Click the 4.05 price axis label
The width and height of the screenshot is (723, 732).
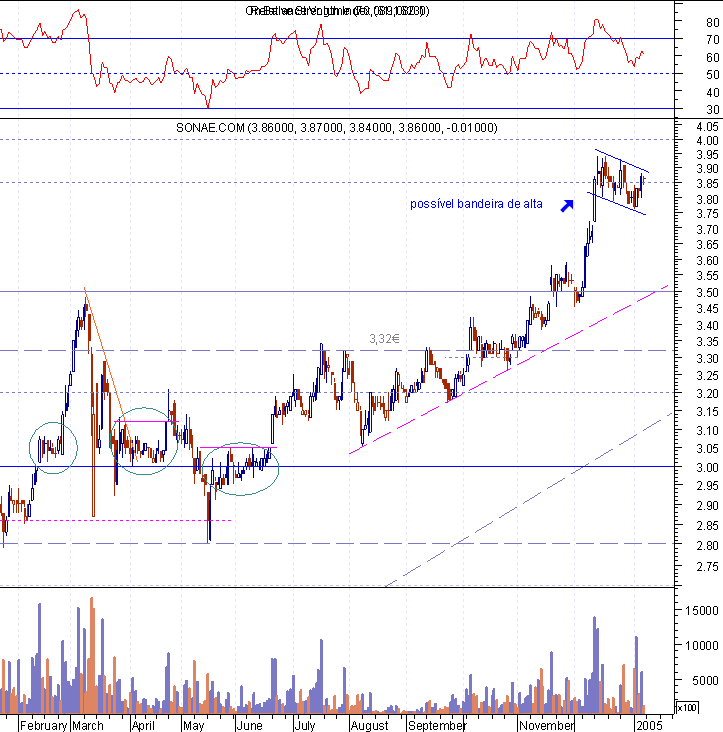pos(707,128)
